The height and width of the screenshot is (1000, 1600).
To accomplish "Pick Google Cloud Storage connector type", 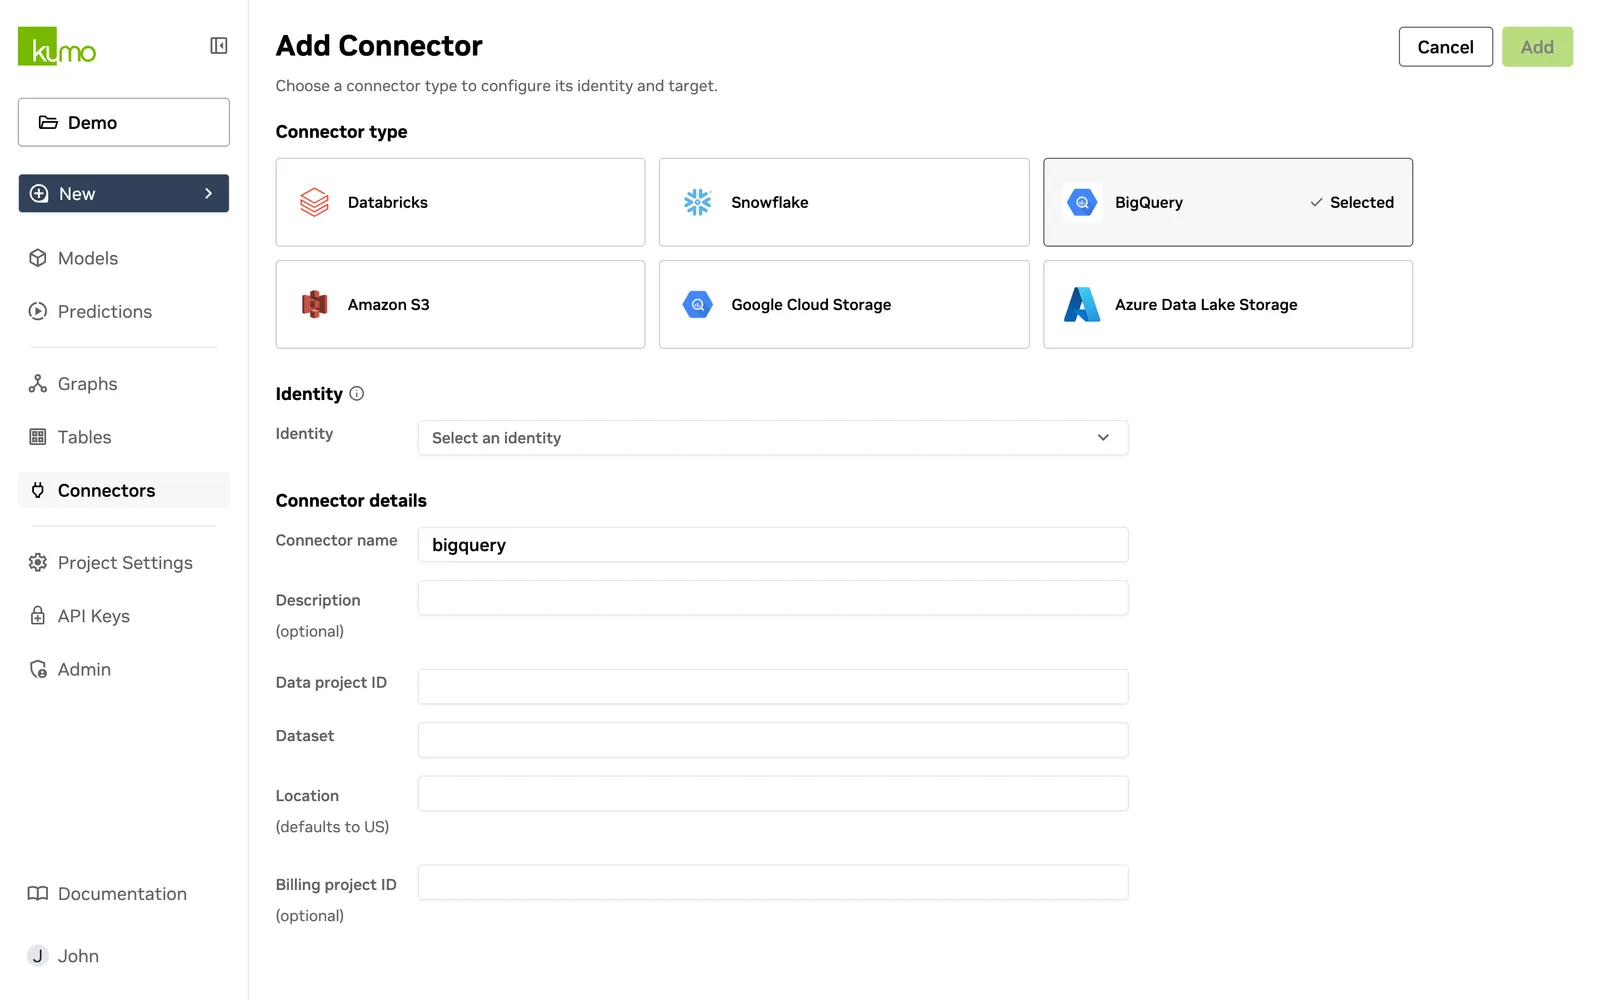I will 844,304.
